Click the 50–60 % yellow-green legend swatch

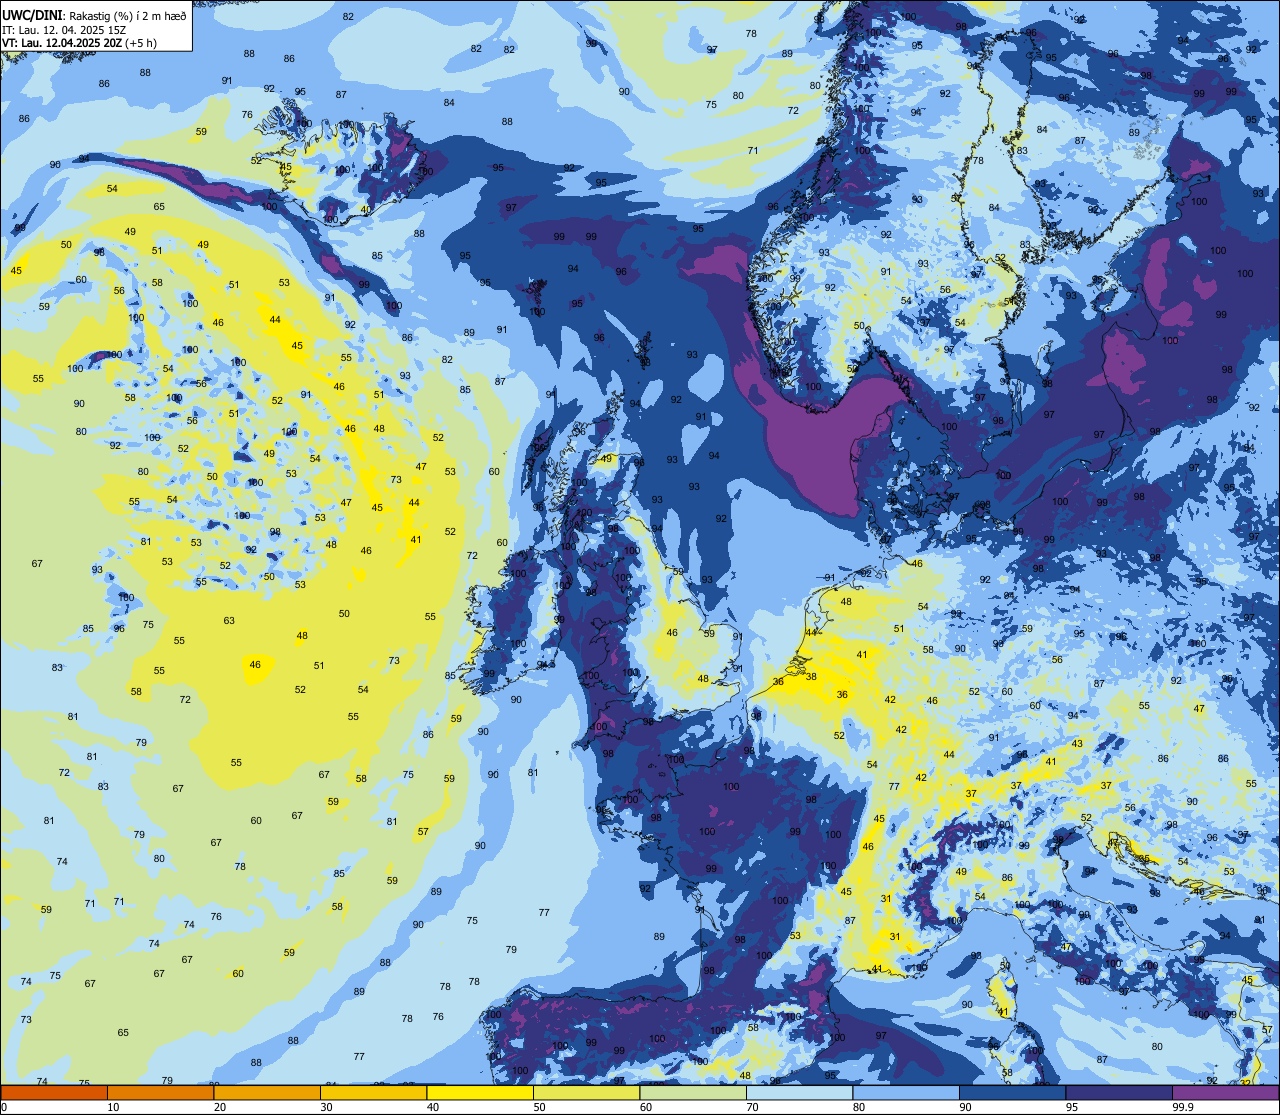point(586,1092)
